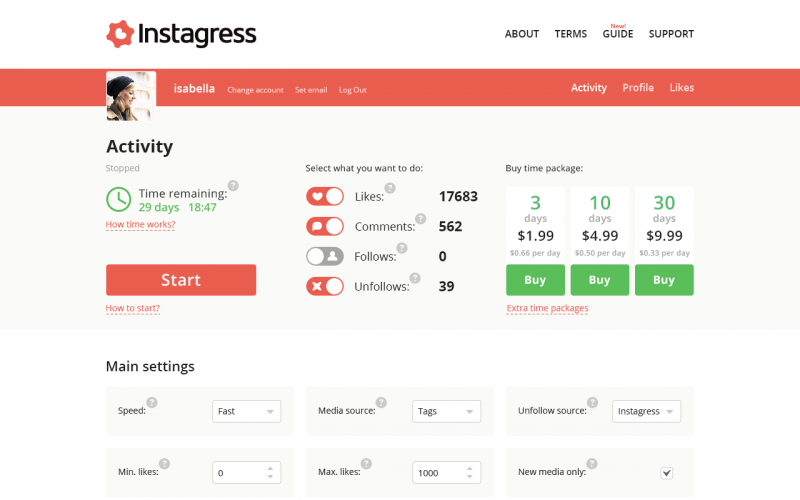
Task: Click isabella's profile picture thumbnail
Action: click(x=131, y=96)
